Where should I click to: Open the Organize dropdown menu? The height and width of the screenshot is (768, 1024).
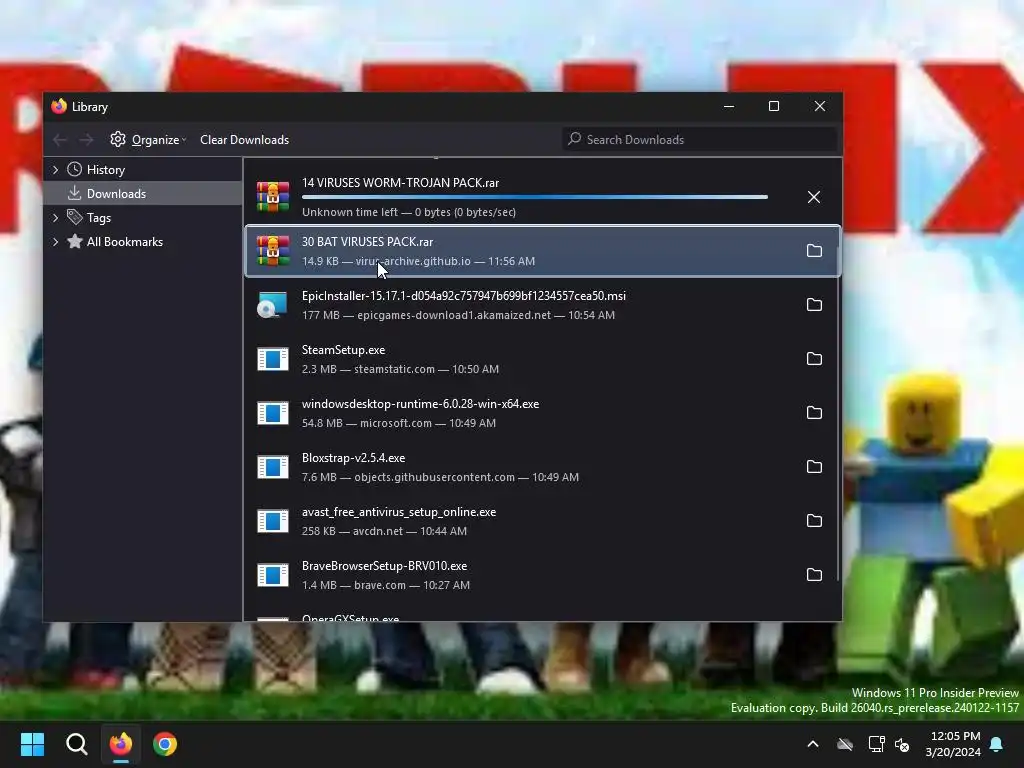pyautogui.click(x=148, y=140)
